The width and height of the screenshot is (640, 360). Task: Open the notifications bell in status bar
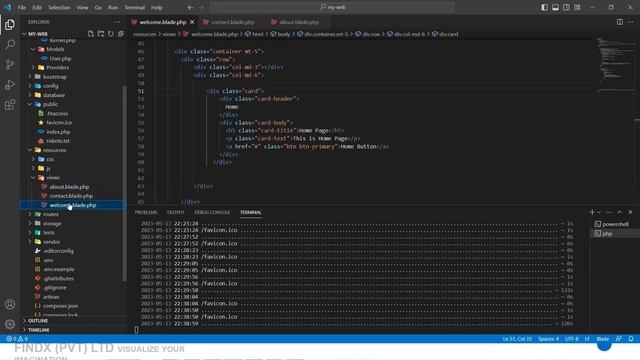[x=631, y=339]
